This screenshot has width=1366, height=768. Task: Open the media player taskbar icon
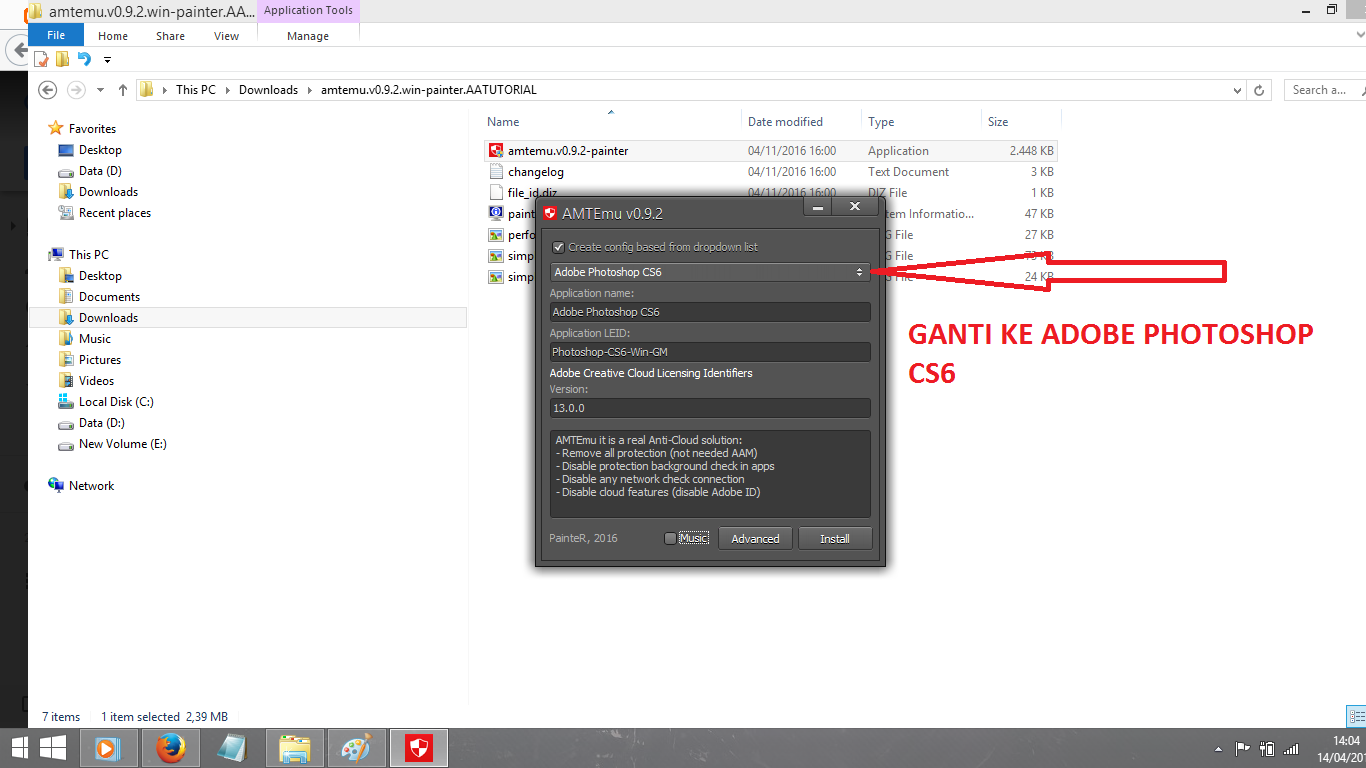[x=108, y=748]
